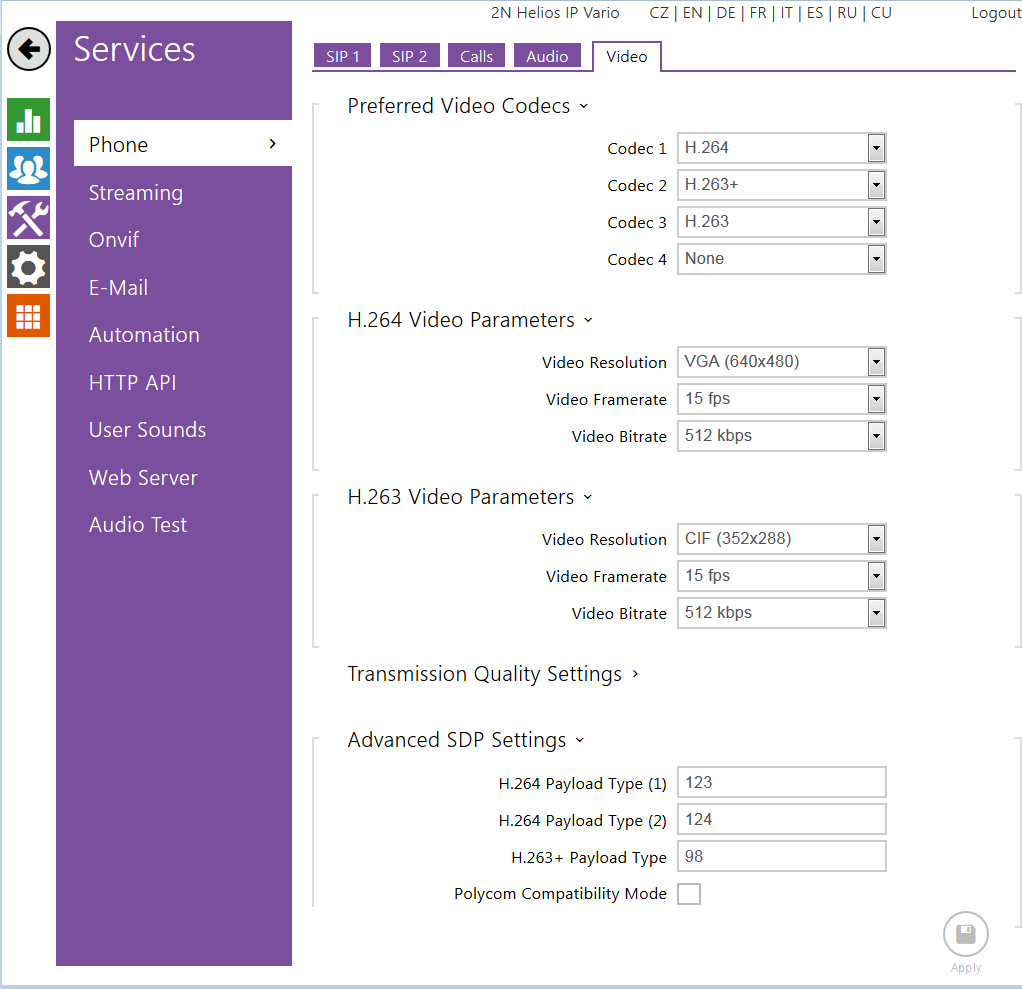
Task: Open the gear system settings icon
Action: point(28,267)
